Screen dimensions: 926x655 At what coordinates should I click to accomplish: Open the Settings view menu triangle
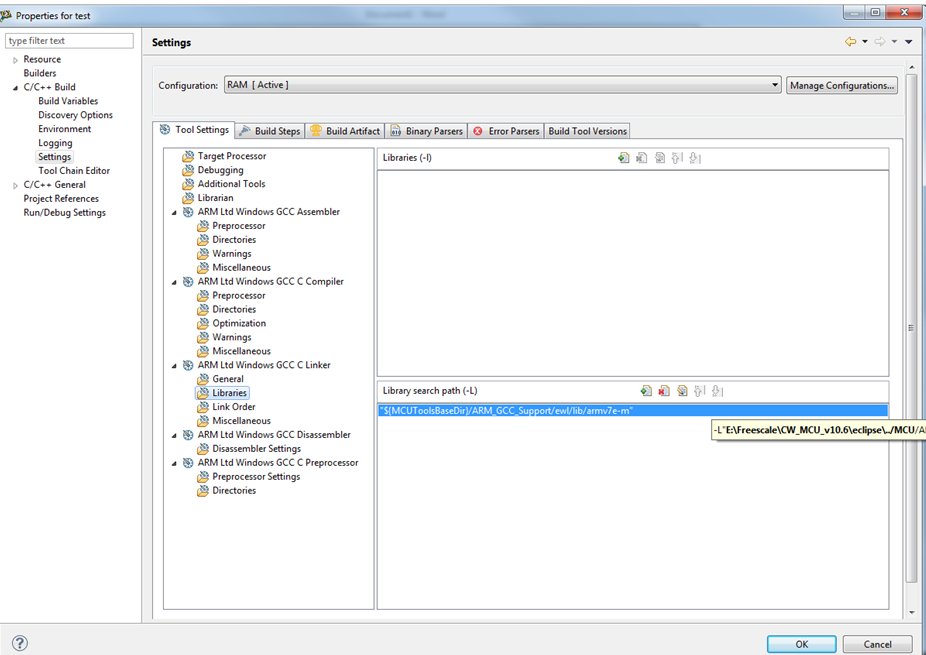(909, 42)
